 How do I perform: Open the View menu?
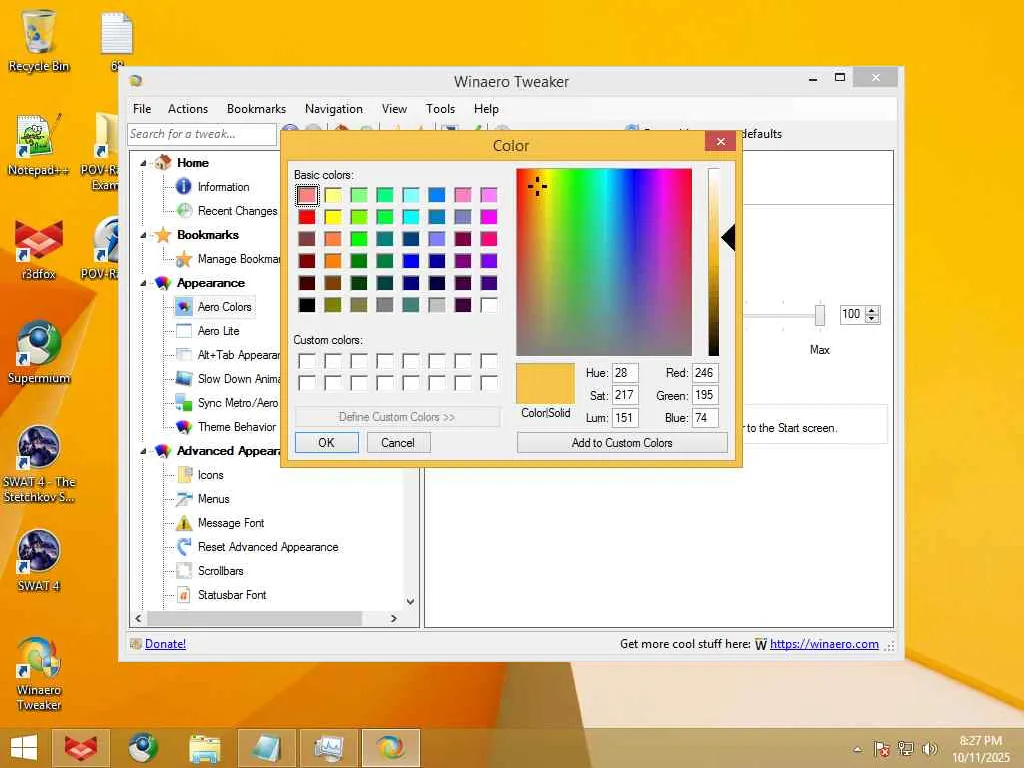(x=394, y=109)
